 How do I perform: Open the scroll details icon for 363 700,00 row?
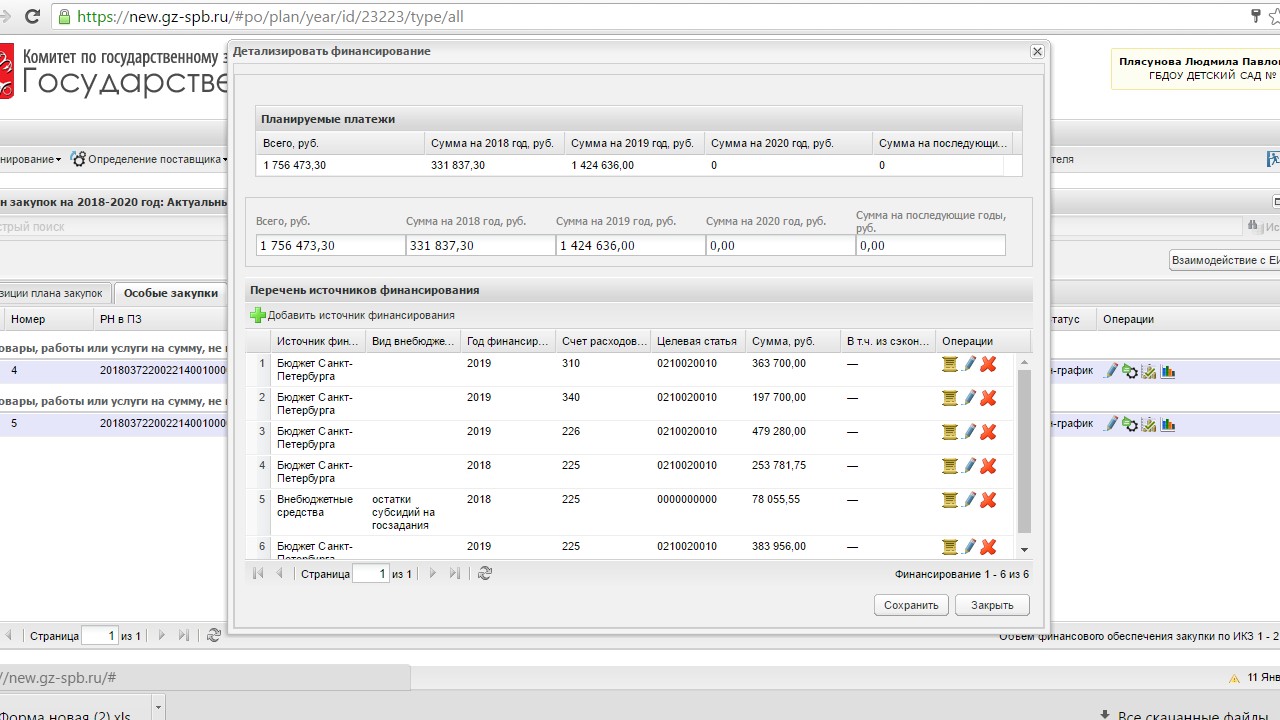[x=950, y=365]
